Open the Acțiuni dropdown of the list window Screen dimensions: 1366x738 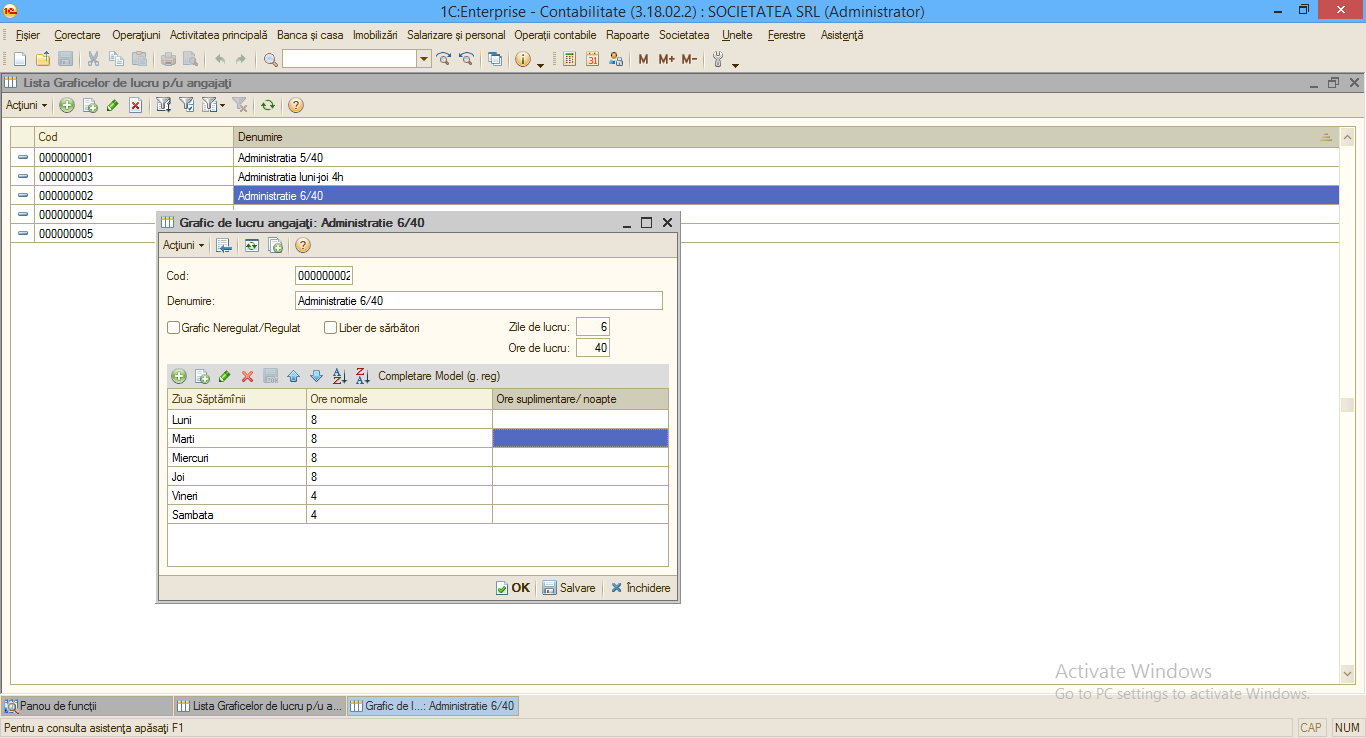[27, 105]
